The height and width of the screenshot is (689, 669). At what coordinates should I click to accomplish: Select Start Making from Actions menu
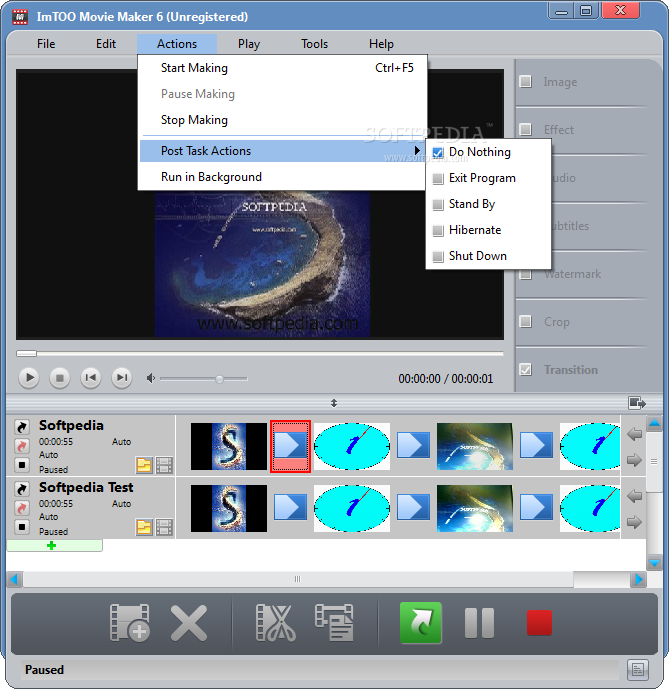[282, 68]
